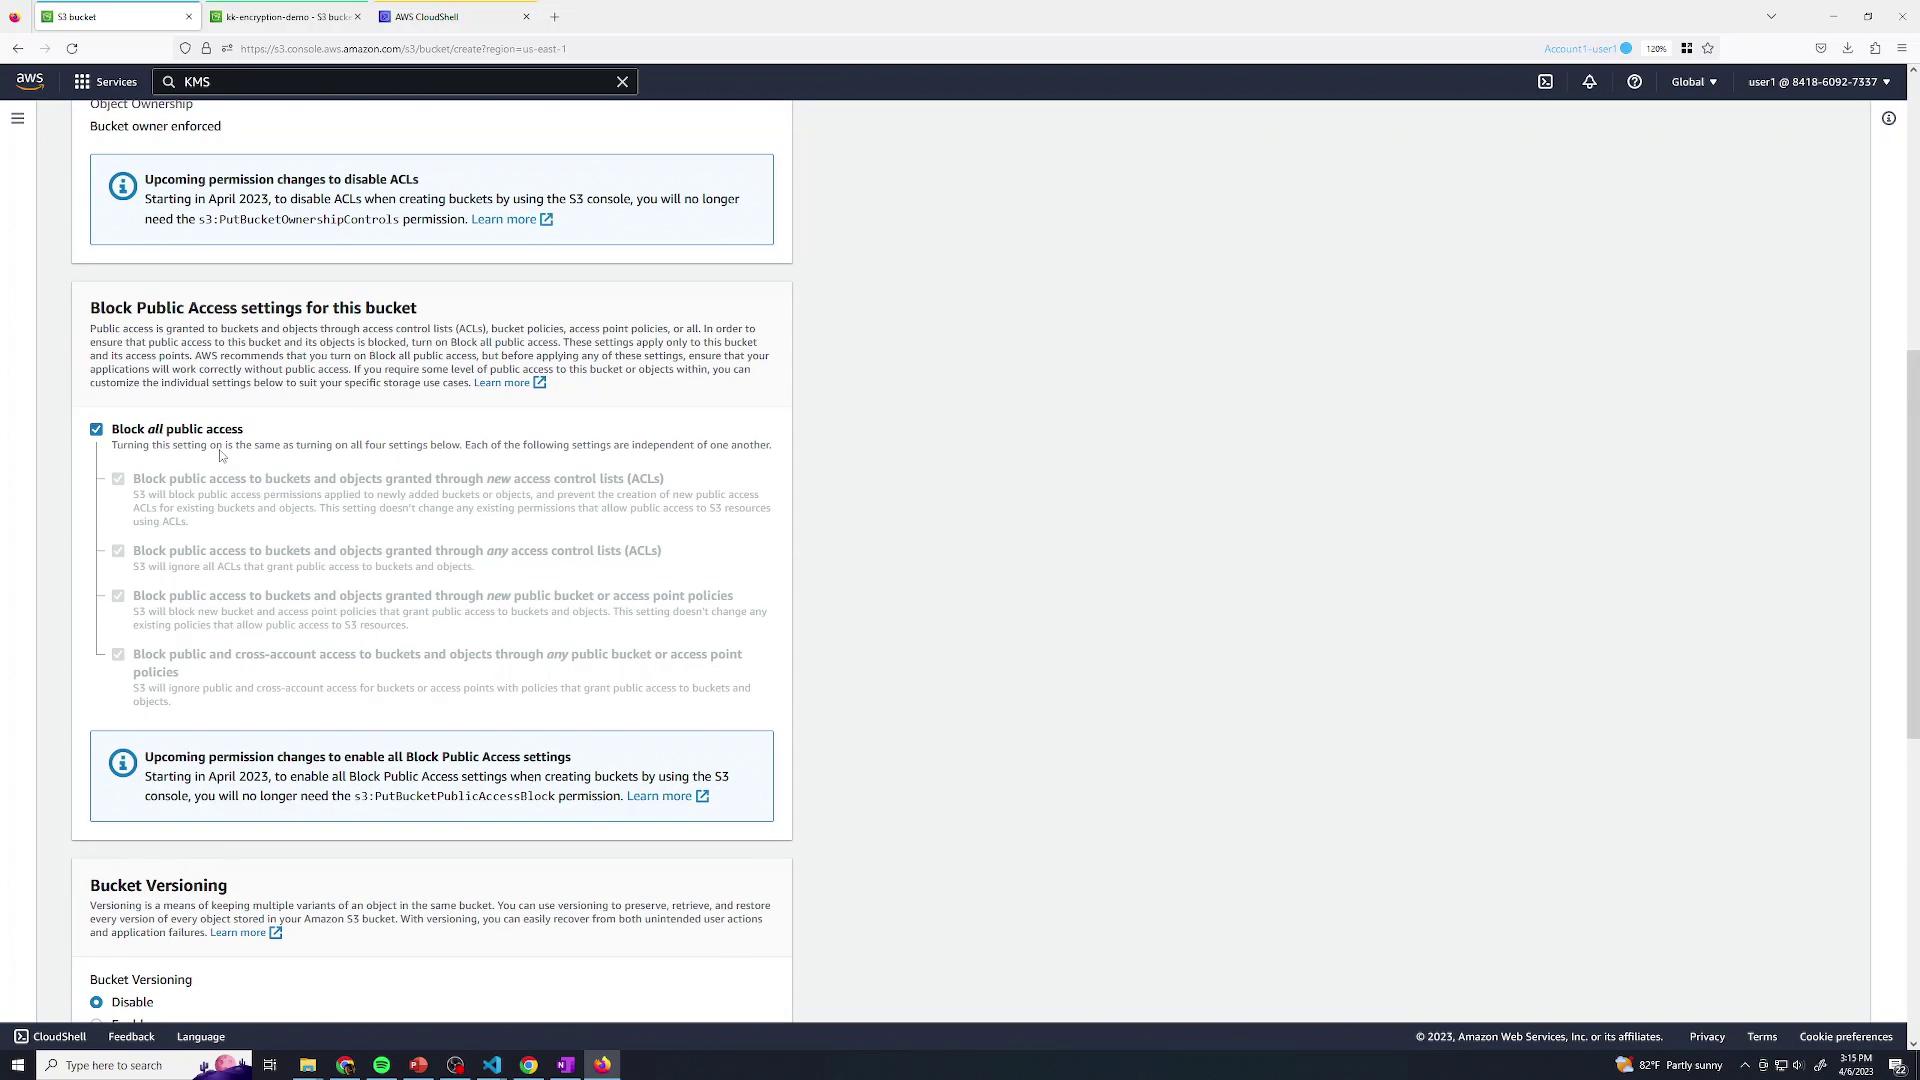The image size is (1920, 1080).
Task: Open the notifications bell
Action: coord(1589,82)
